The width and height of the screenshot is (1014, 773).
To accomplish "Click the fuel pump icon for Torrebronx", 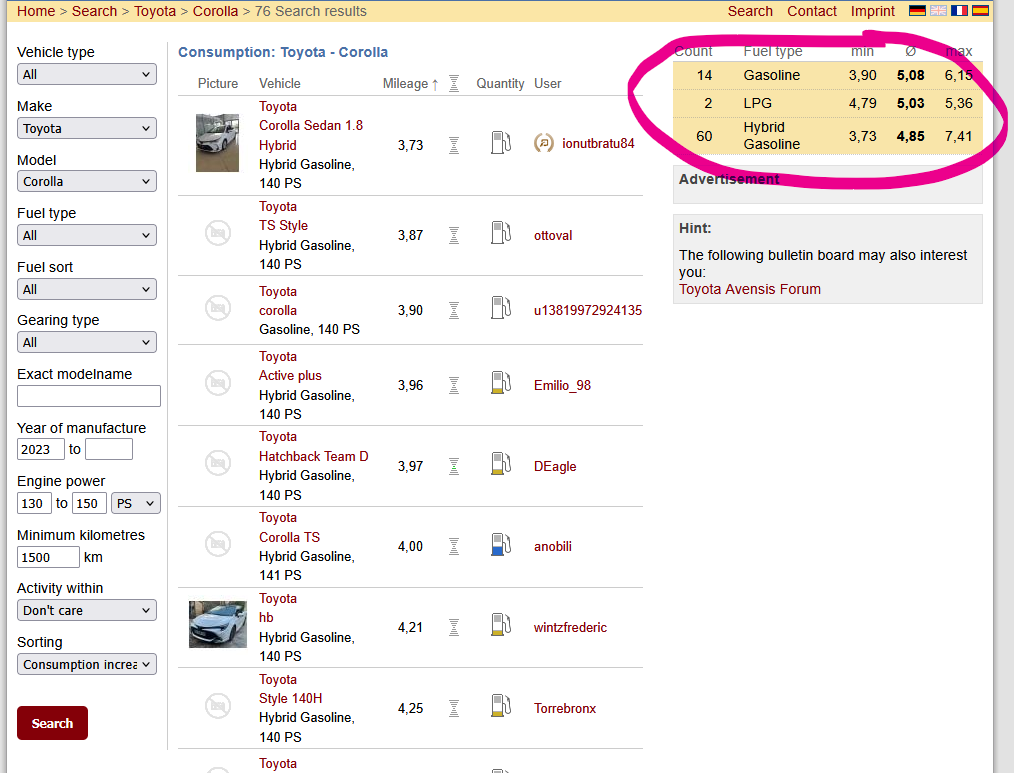I will coord(501,706).
